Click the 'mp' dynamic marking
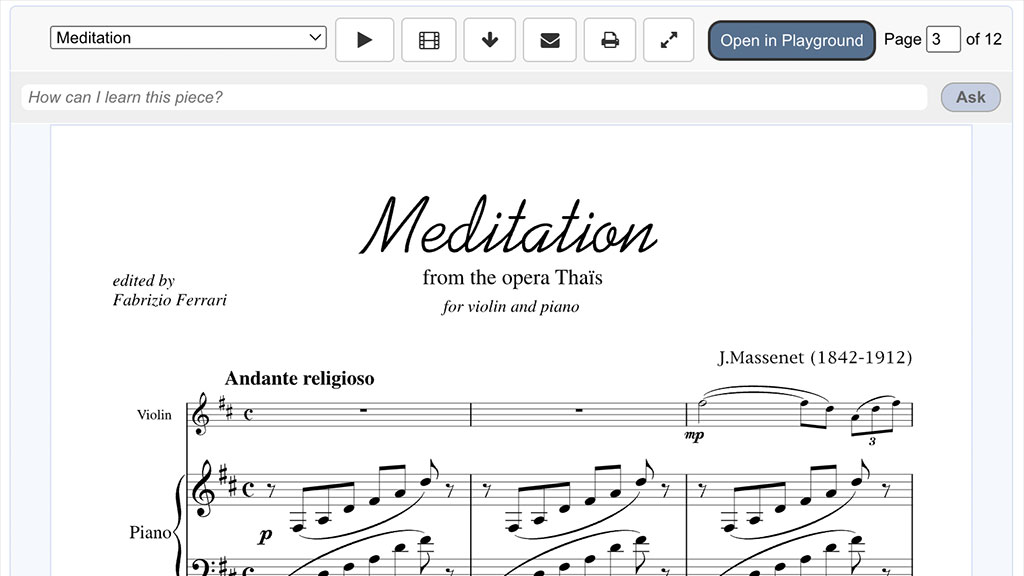Screen dimensions: 1024x576 (694, 435)
